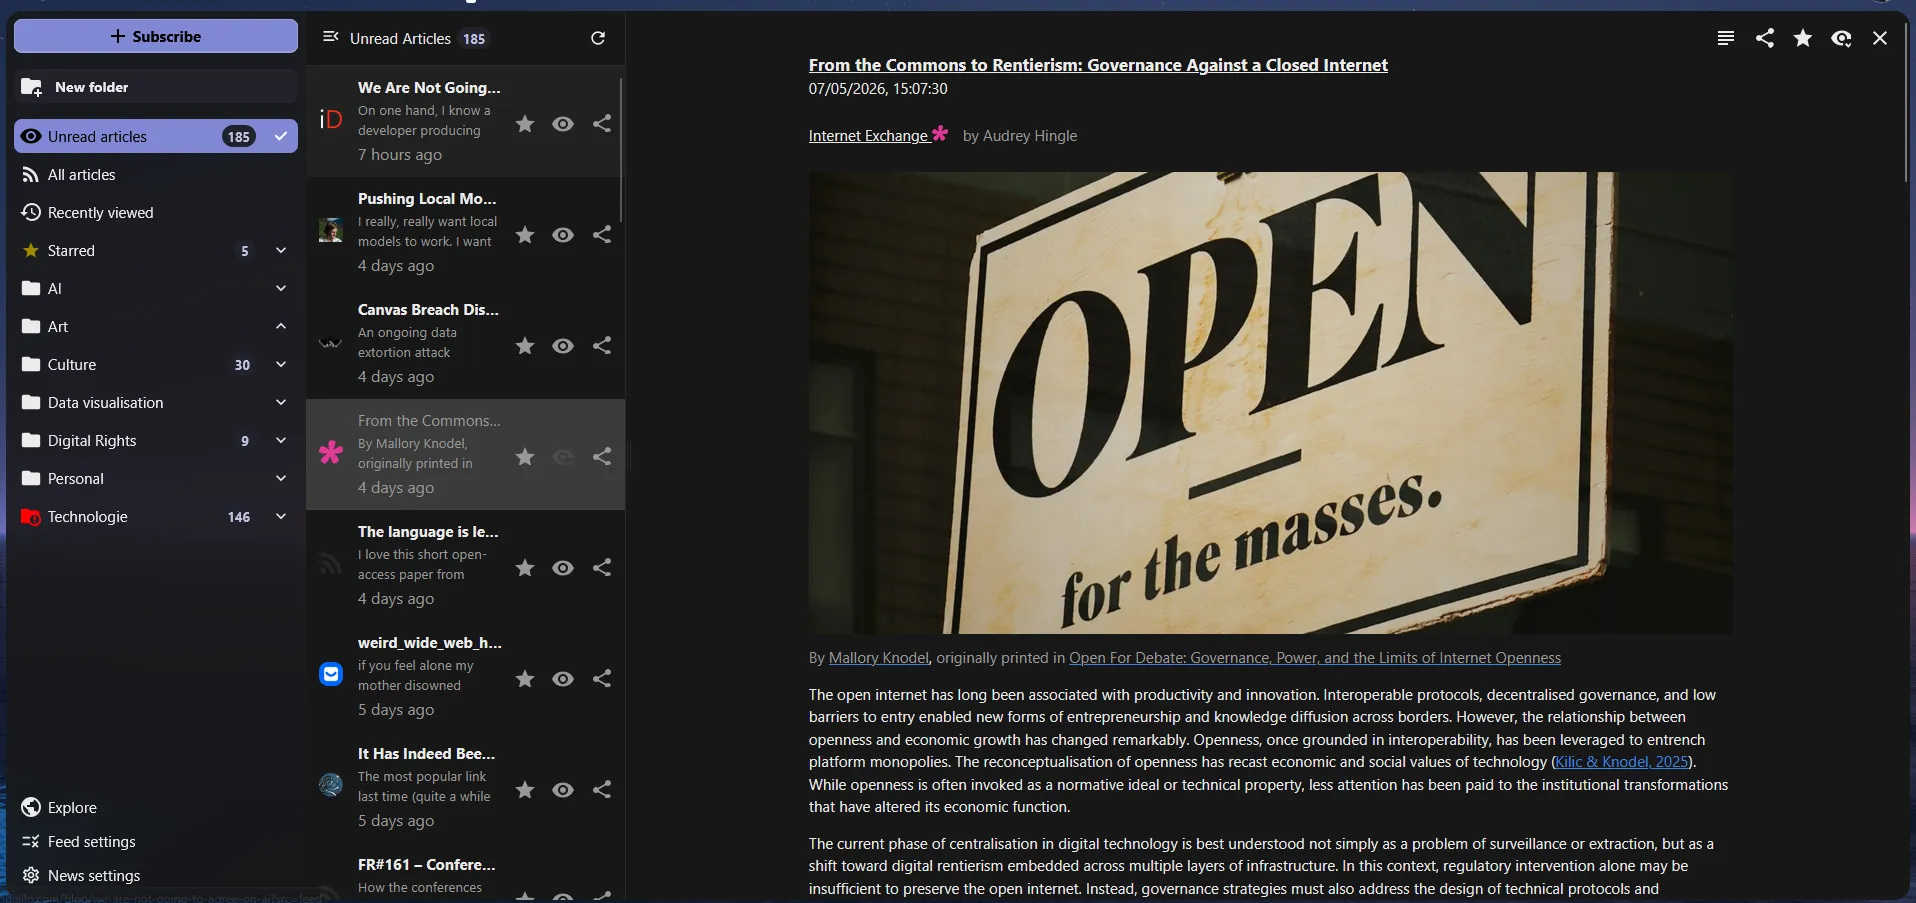
Task: Share the 'It Has Indeed Bee...' article
Action: pyautogui.click(x=602, y=790)
